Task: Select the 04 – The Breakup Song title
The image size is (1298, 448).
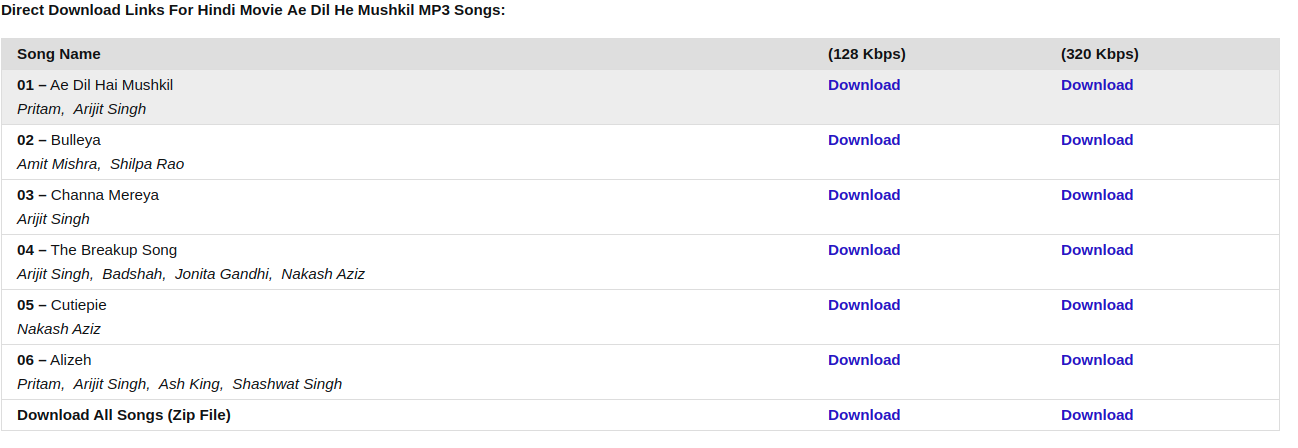Action: (97, 250)
